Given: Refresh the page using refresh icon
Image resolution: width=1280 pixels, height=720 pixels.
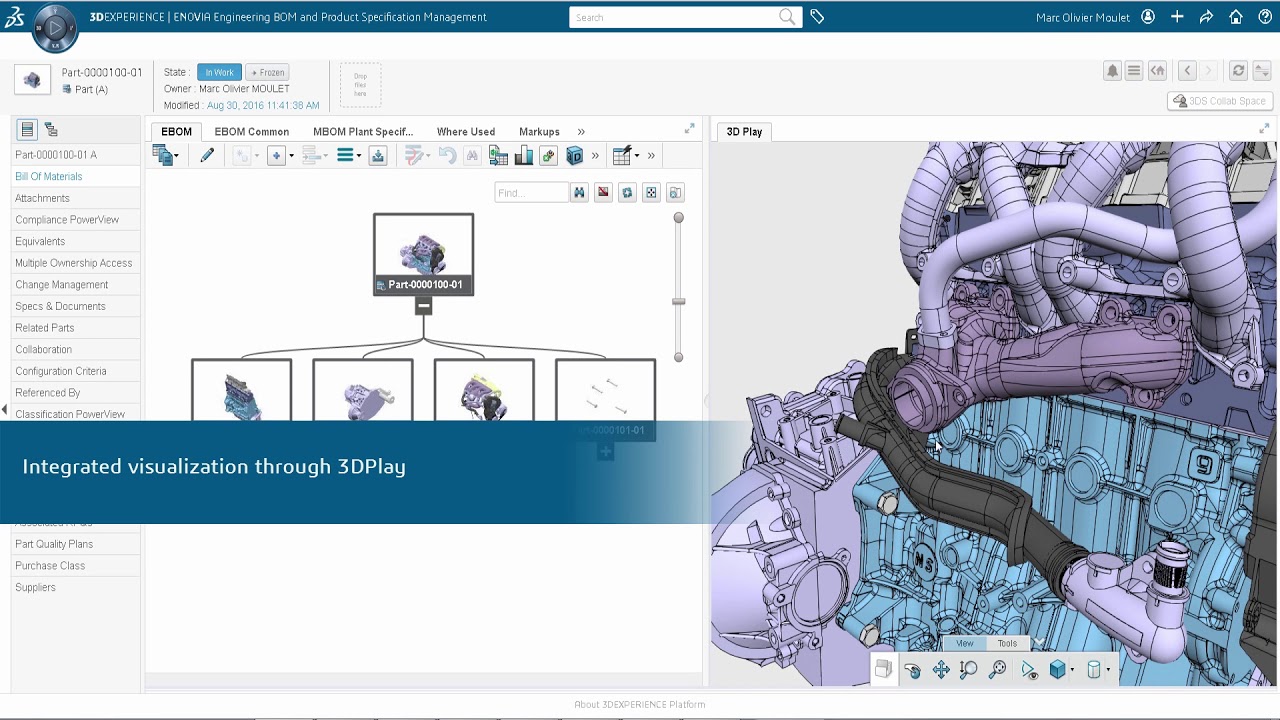Looking at the screenshot, I should tap(1238, 71).
